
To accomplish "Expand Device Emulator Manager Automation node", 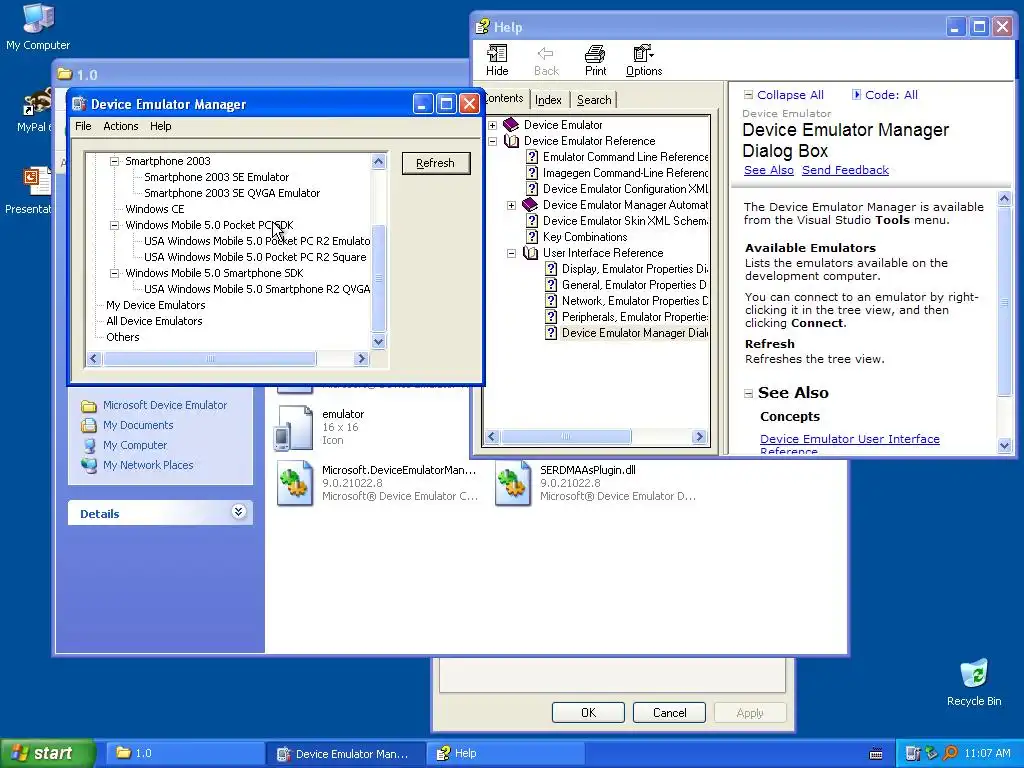I will 511,205.
